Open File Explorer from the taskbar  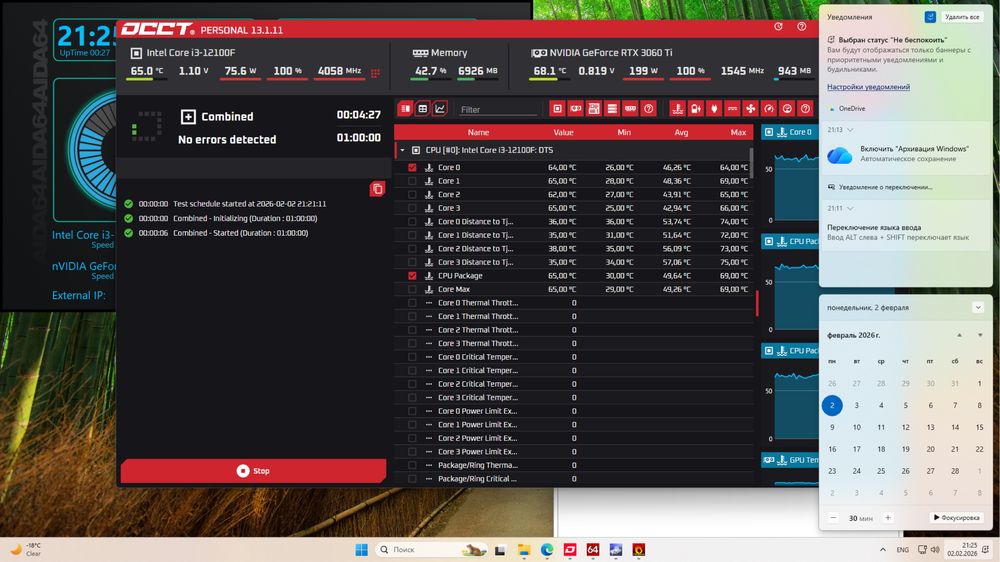pyautogui.click(x=524, y=550)
